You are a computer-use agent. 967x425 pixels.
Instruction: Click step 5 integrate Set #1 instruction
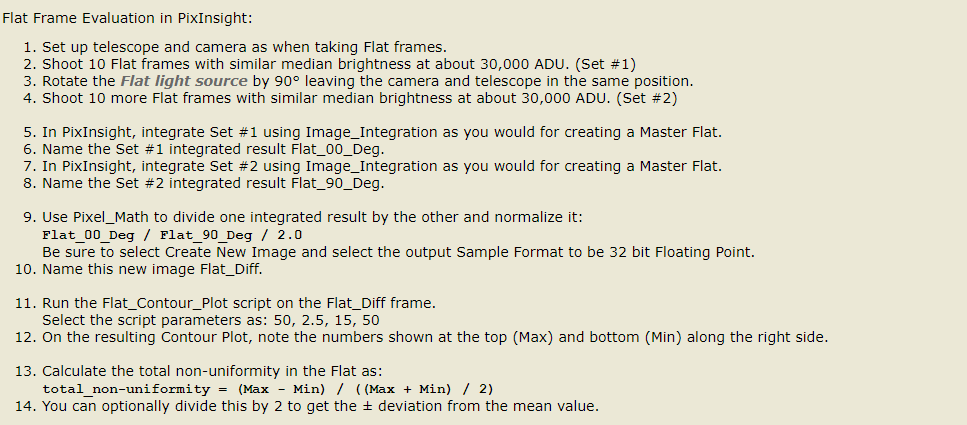pos(382,133)
